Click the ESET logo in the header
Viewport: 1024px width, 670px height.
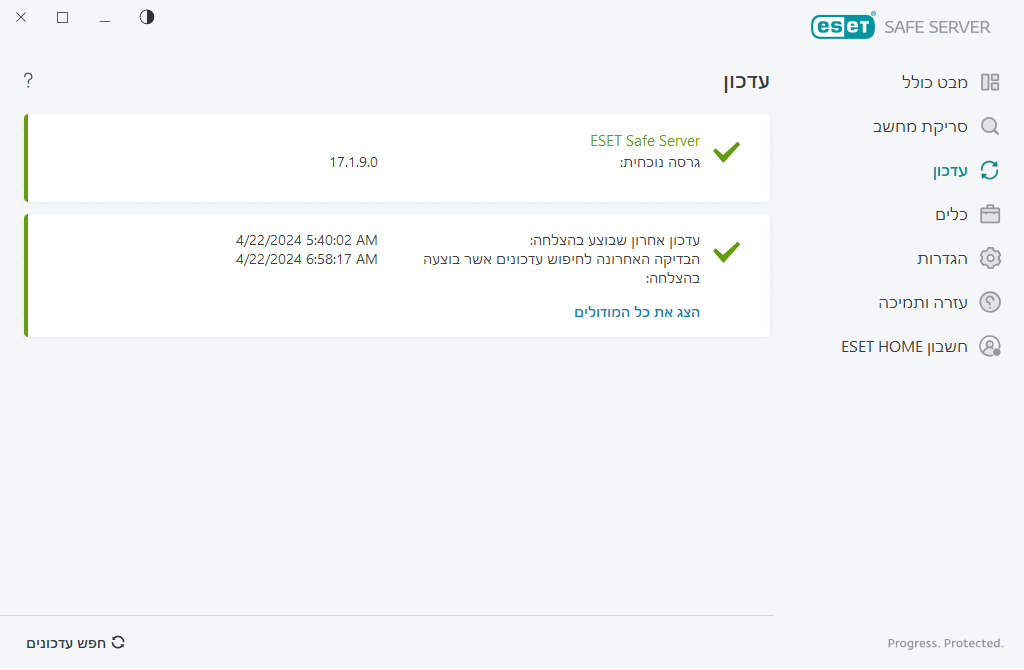pos(843,26)
